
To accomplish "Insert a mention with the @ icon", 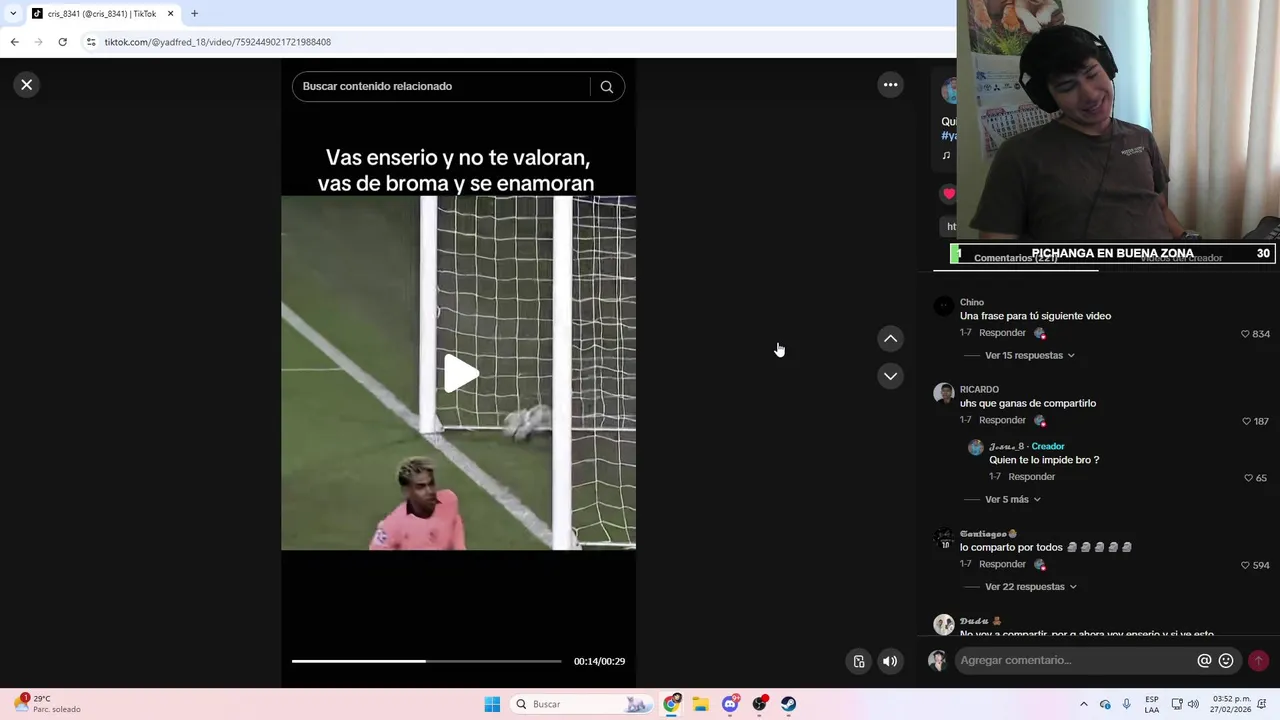I will (1204, 660).
